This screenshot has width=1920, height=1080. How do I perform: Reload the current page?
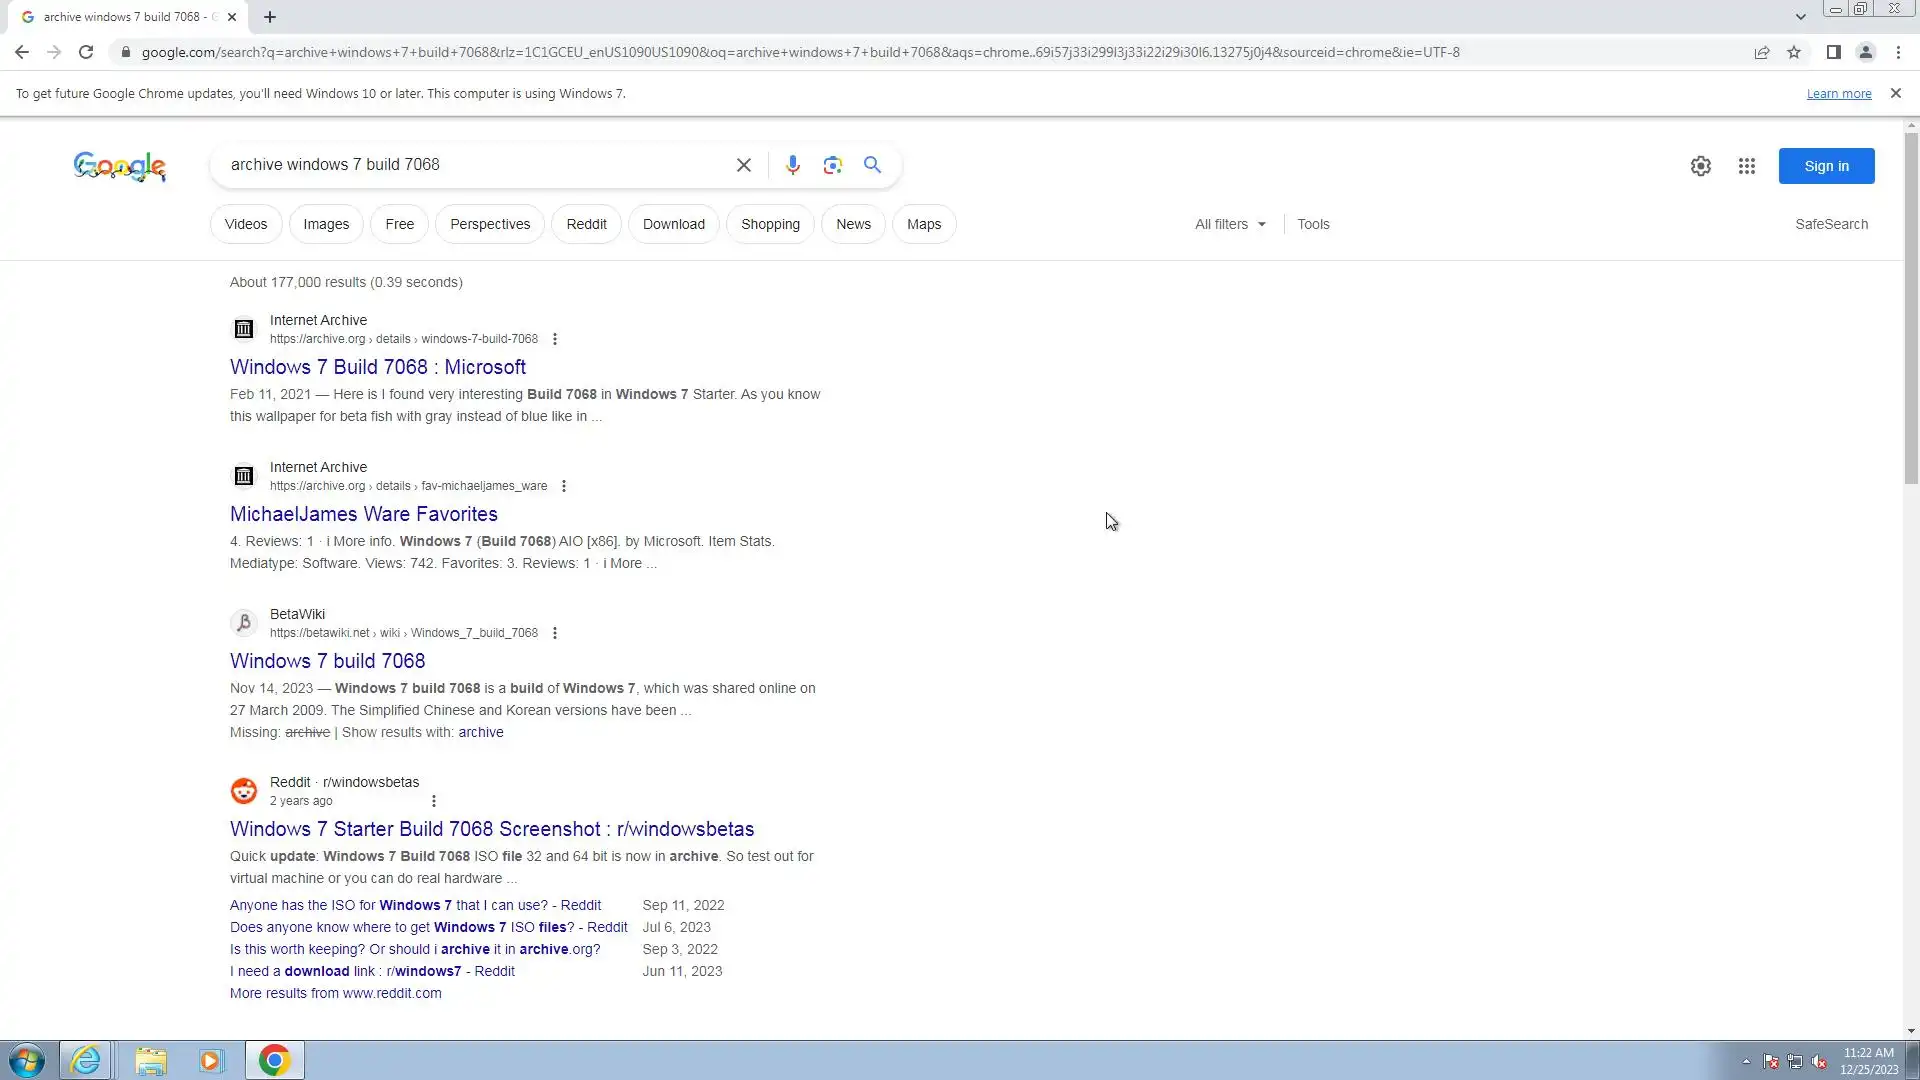[x=86, y=52]
